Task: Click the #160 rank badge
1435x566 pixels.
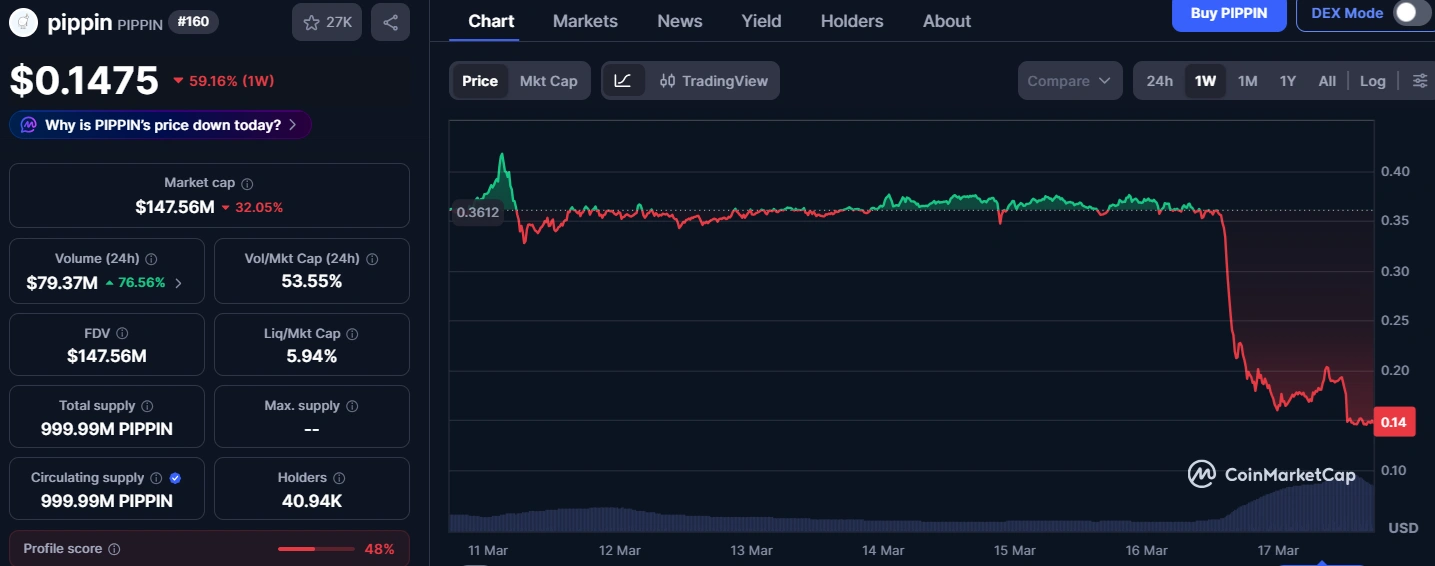Action: [194, 21]
